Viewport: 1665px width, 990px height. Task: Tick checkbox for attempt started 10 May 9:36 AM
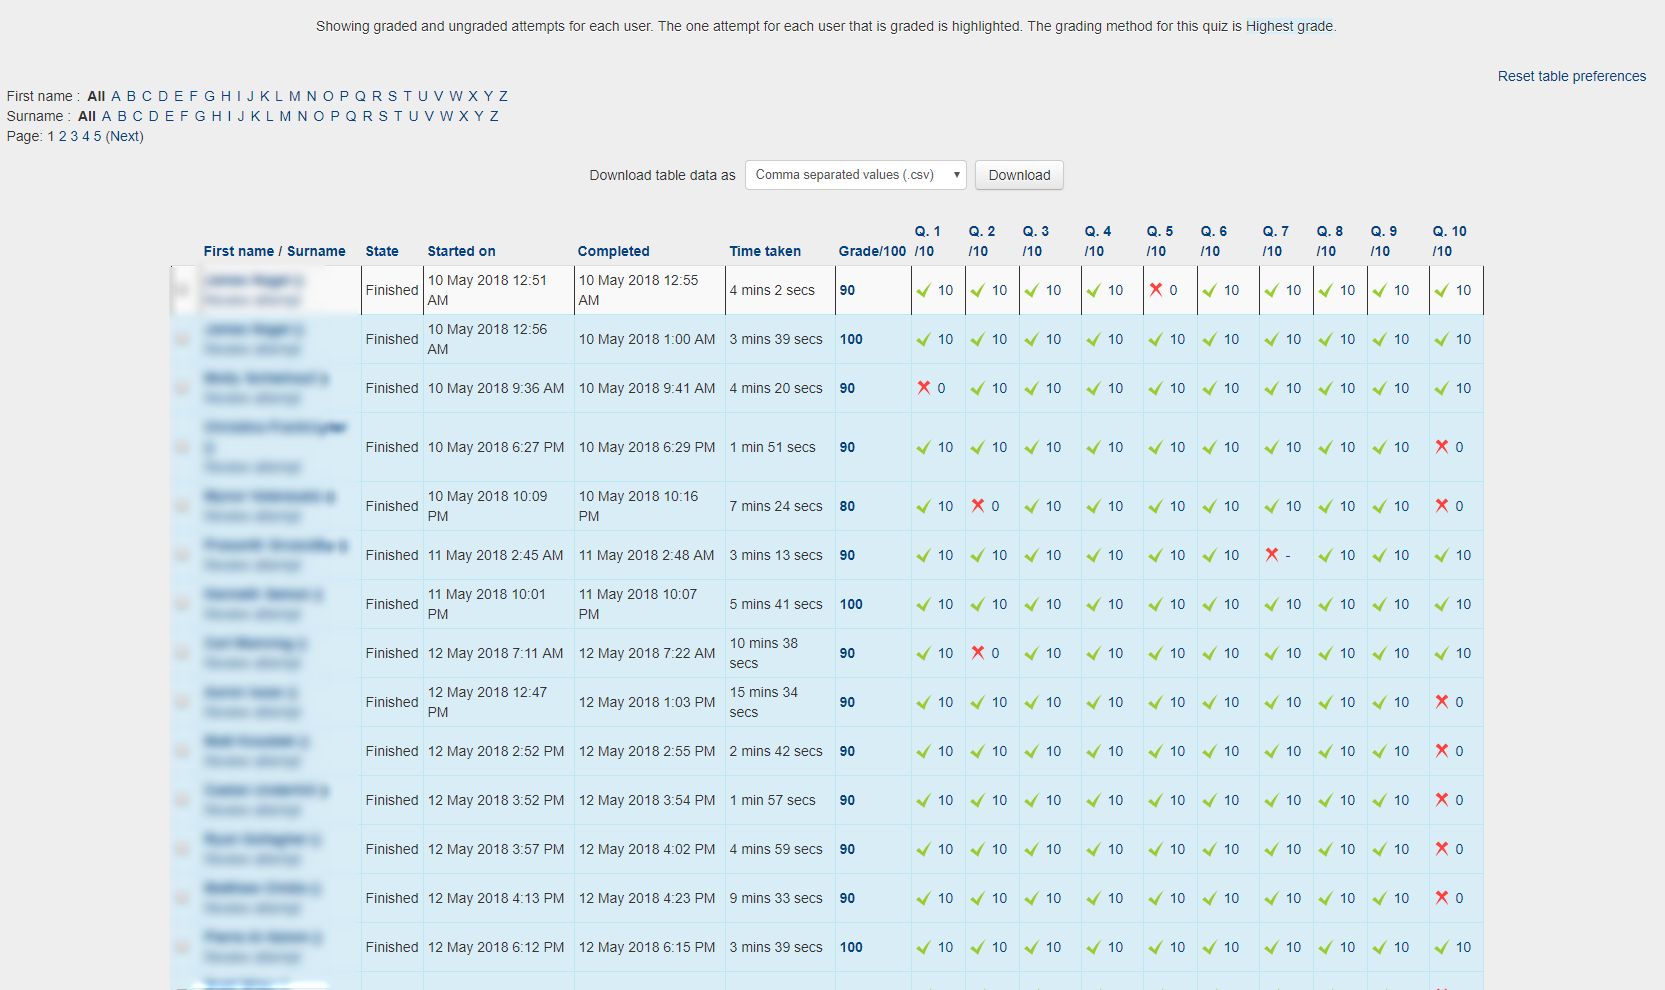[x=182, y=388]
